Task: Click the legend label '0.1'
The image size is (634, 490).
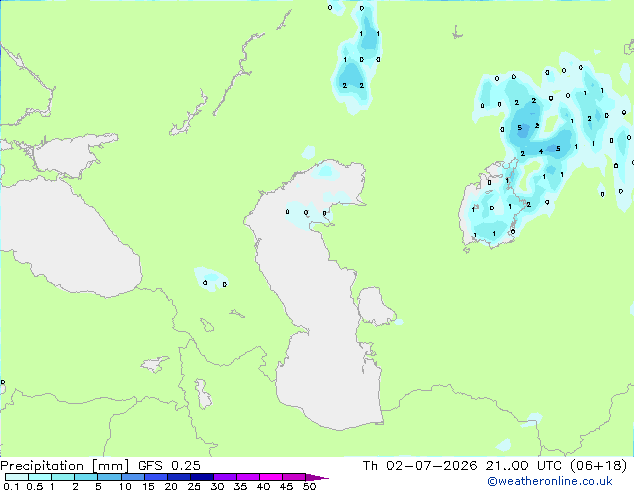Action: [11, 486]
